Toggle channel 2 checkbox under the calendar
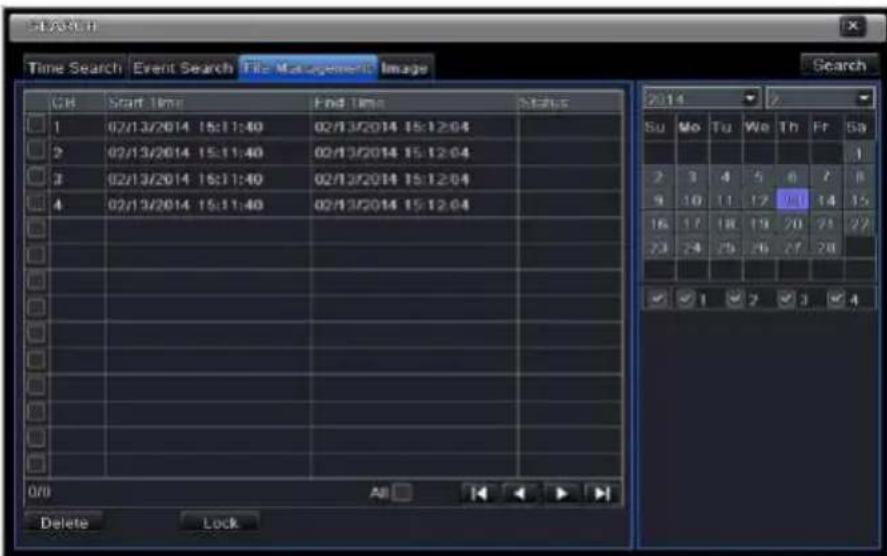Viewport: 887px width, 556px height. point(735,298)
